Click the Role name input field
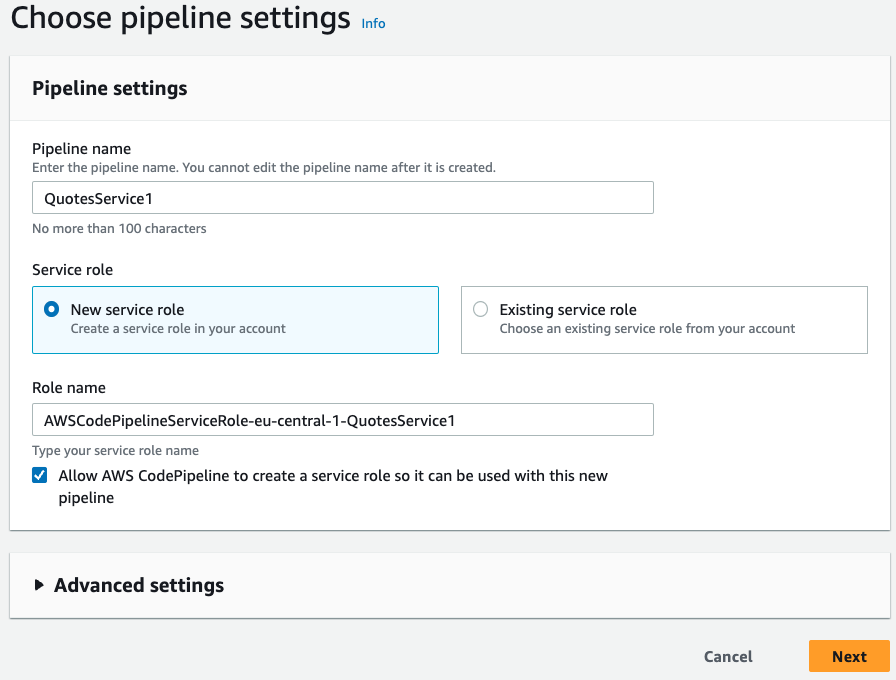 click(x=342, y=420)
